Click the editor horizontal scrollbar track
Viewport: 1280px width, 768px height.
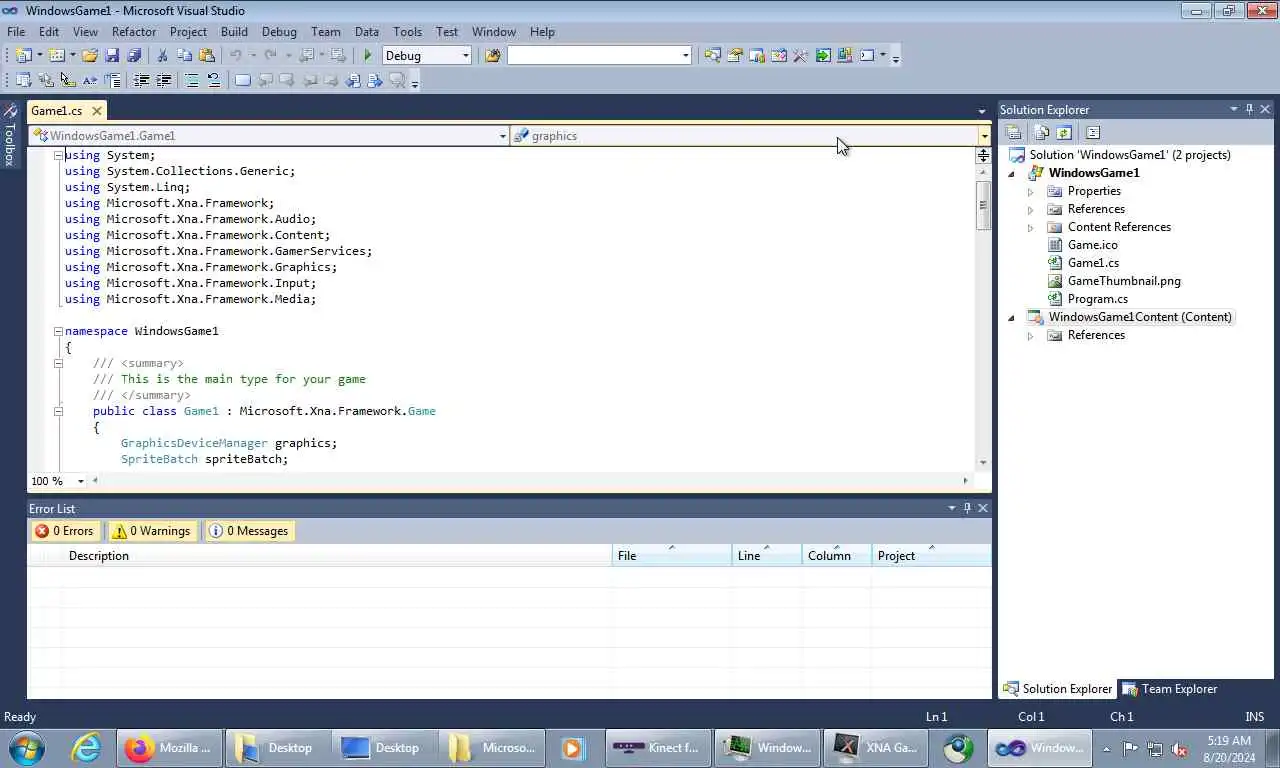pyautogui.click(x=530, y=481)
